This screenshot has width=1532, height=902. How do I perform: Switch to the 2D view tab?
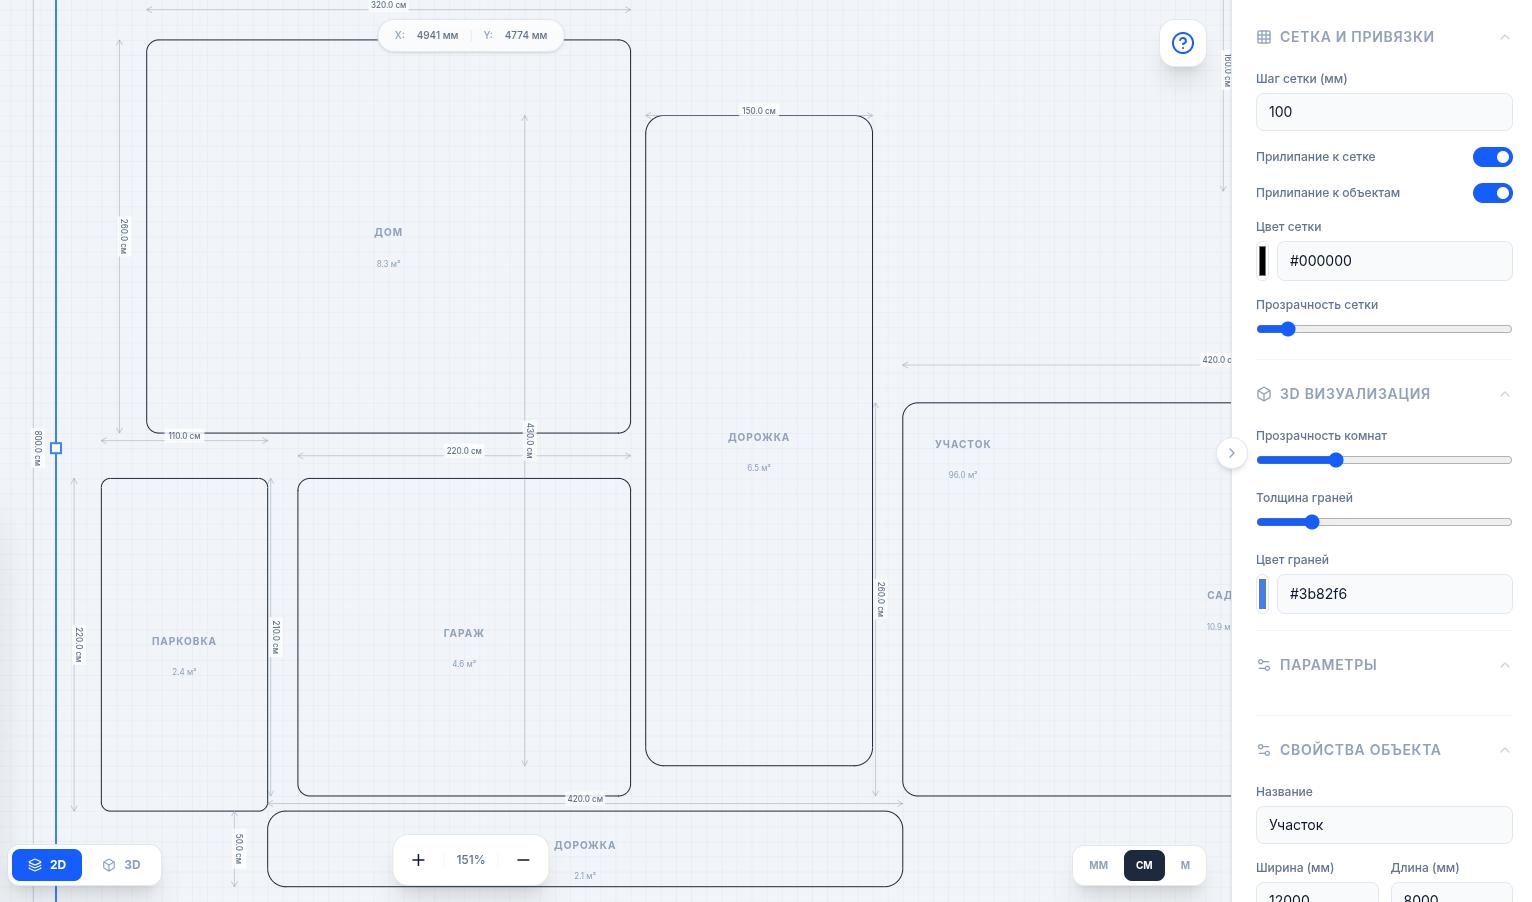[x=47, y=865]
